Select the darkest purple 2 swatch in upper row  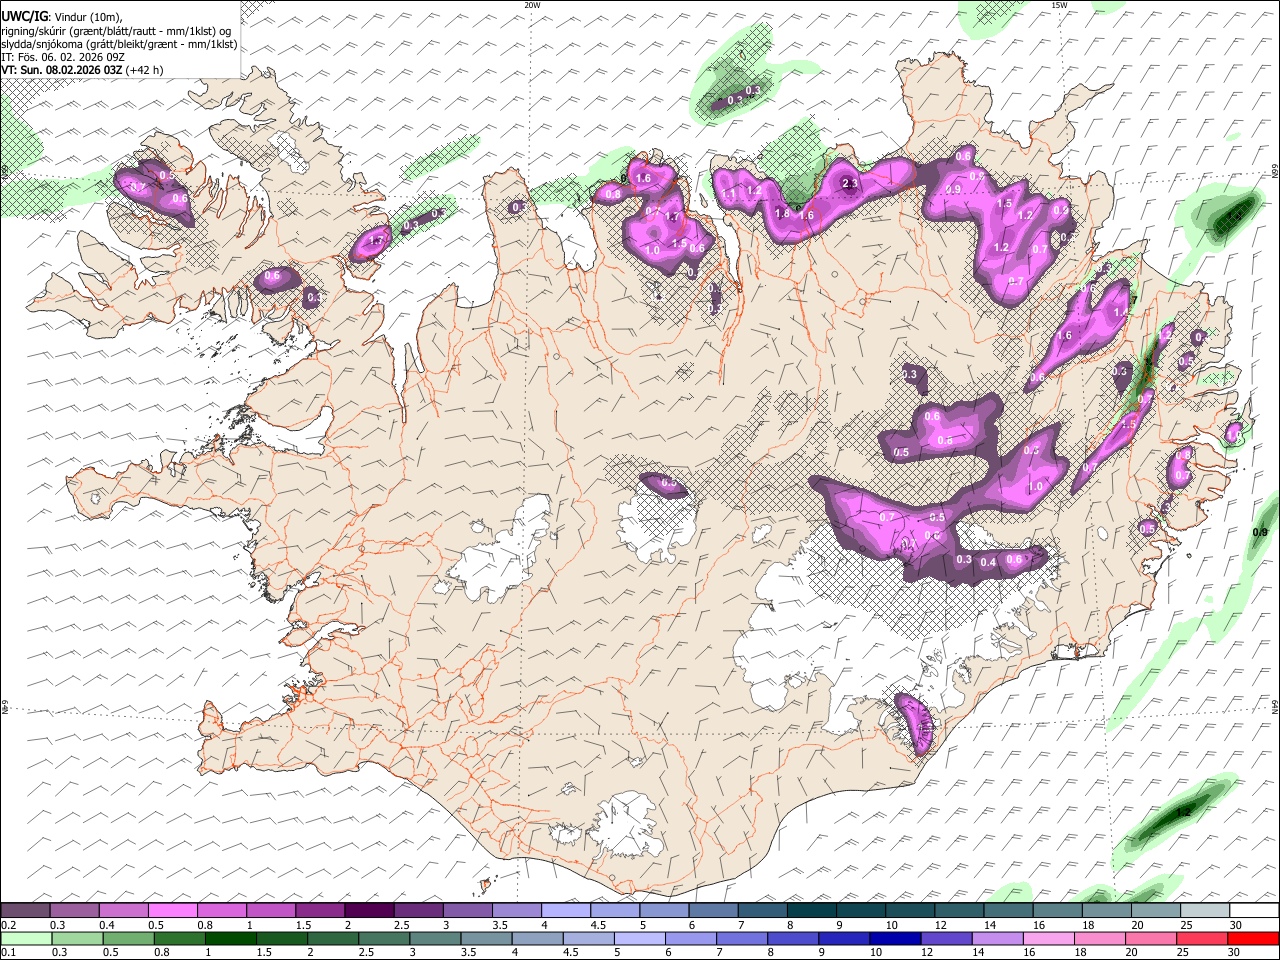click(x=368, y=910)
